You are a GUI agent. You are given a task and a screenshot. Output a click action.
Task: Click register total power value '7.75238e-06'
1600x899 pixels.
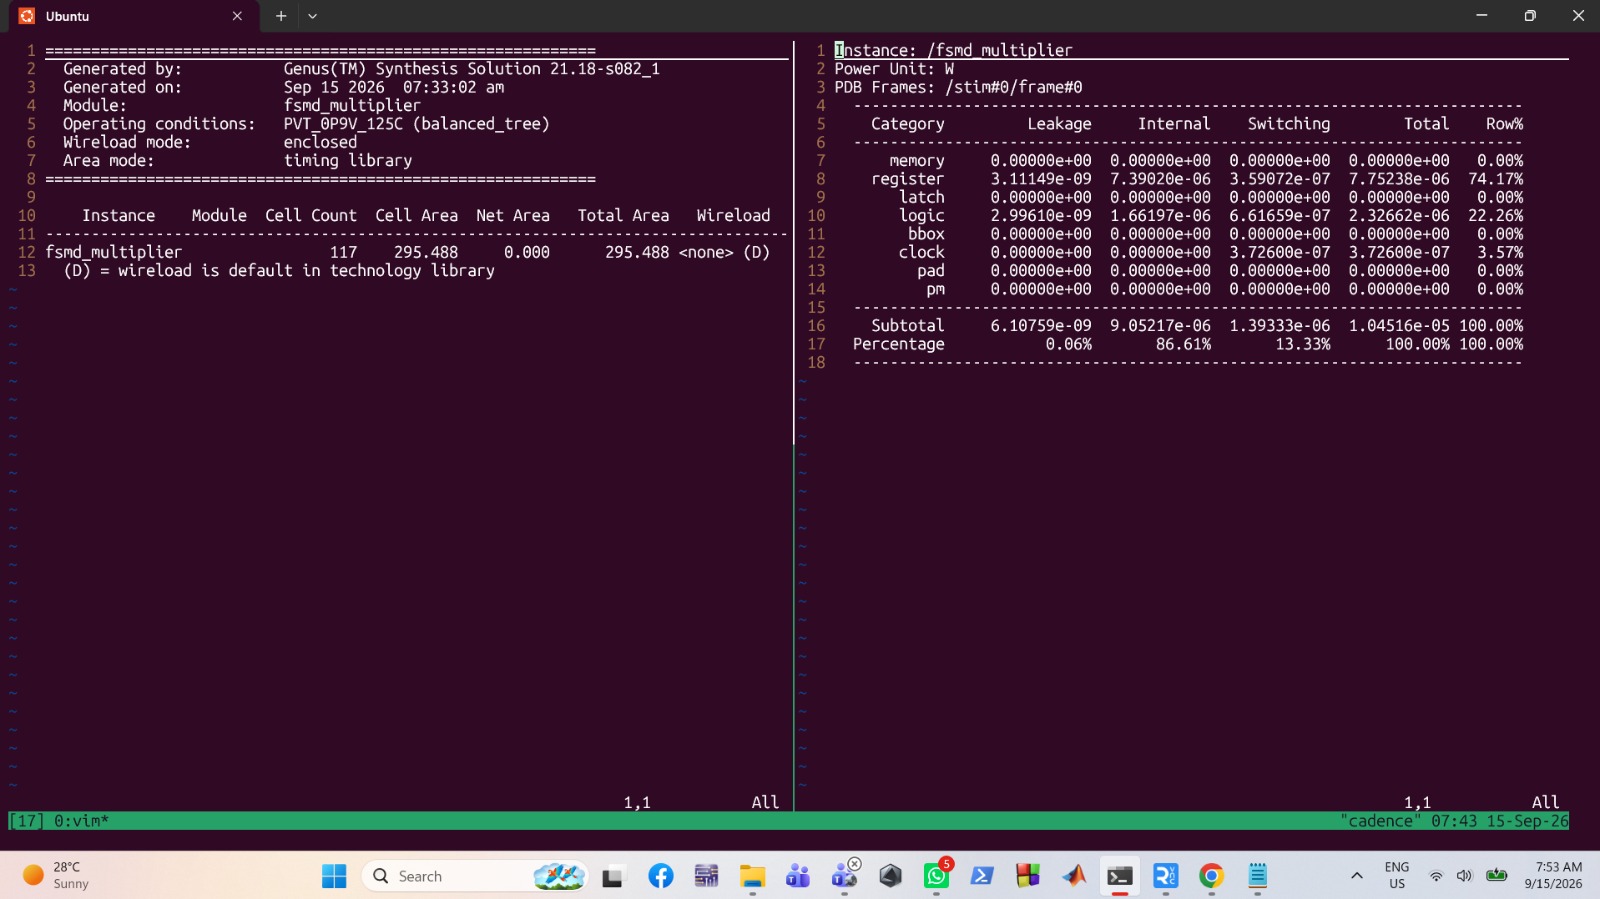coord(1399,179)
